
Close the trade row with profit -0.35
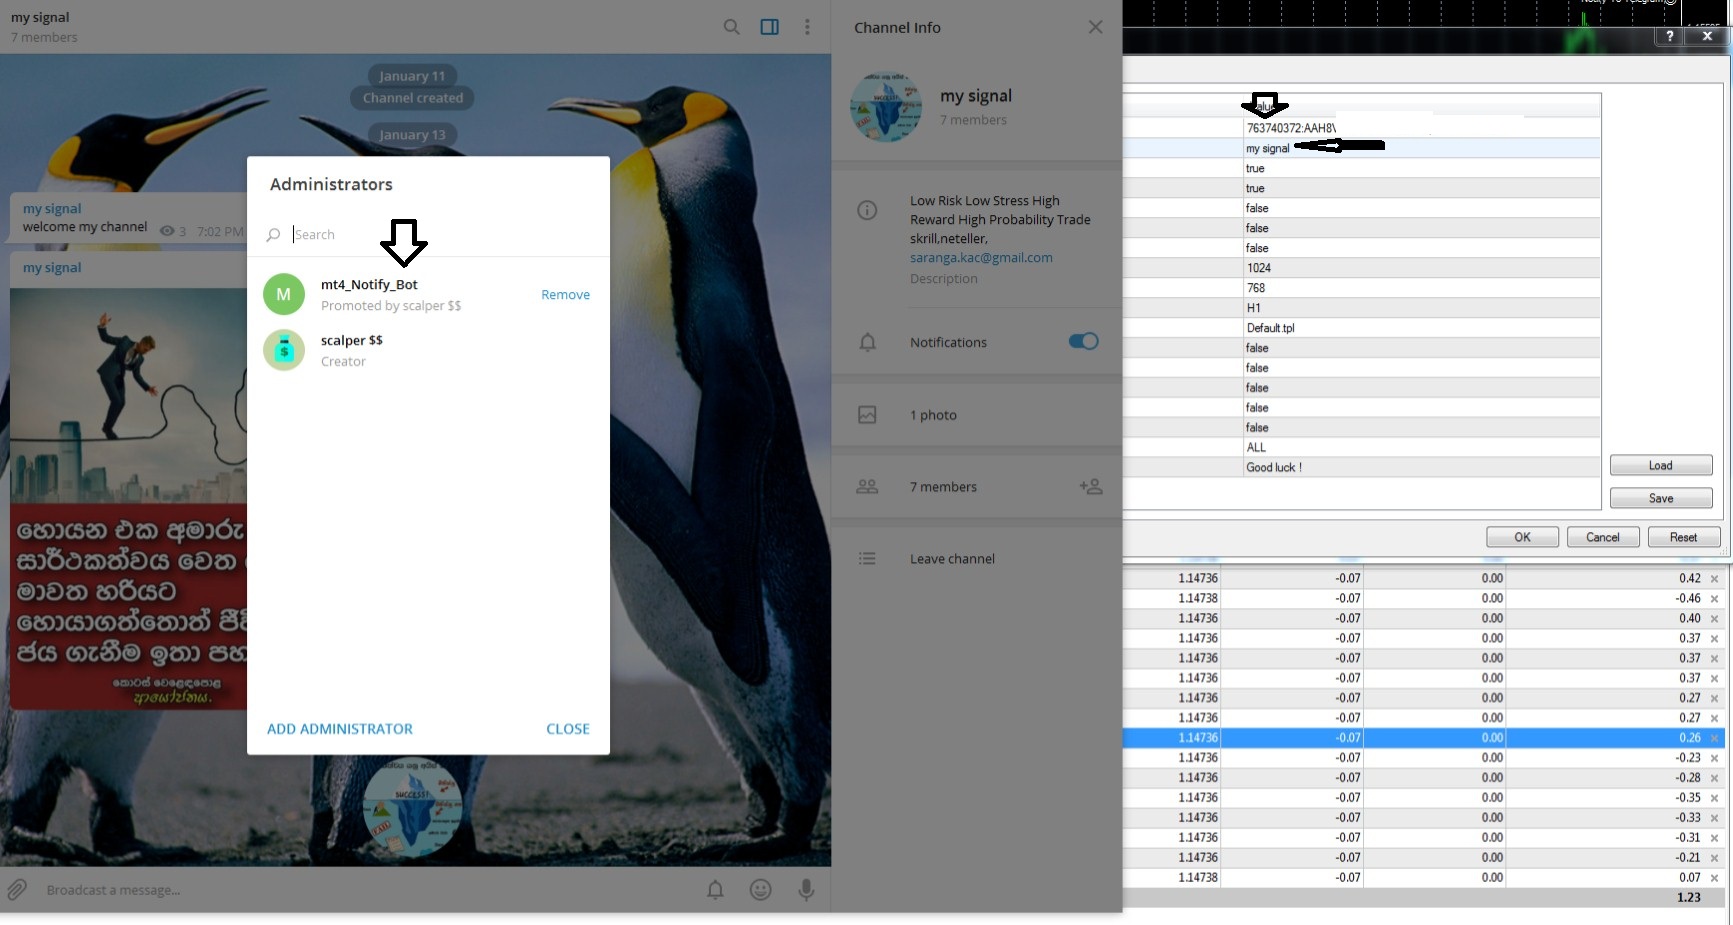pos(1714,798)
